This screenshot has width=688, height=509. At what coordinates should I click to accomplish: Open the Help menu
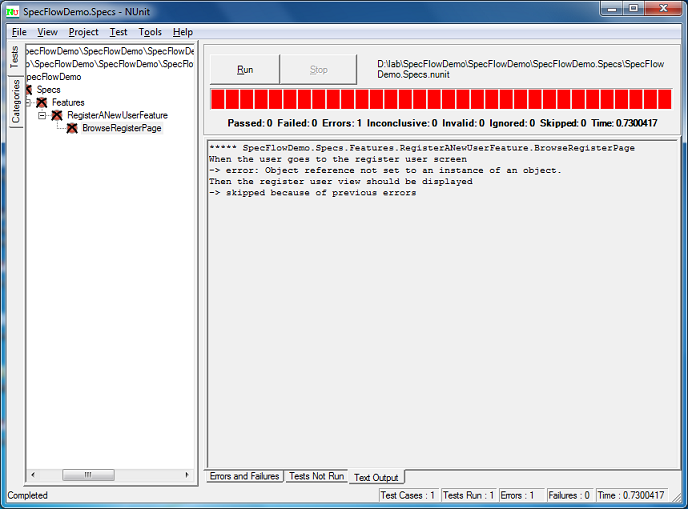pyautogui.click(x=183, y=32)
